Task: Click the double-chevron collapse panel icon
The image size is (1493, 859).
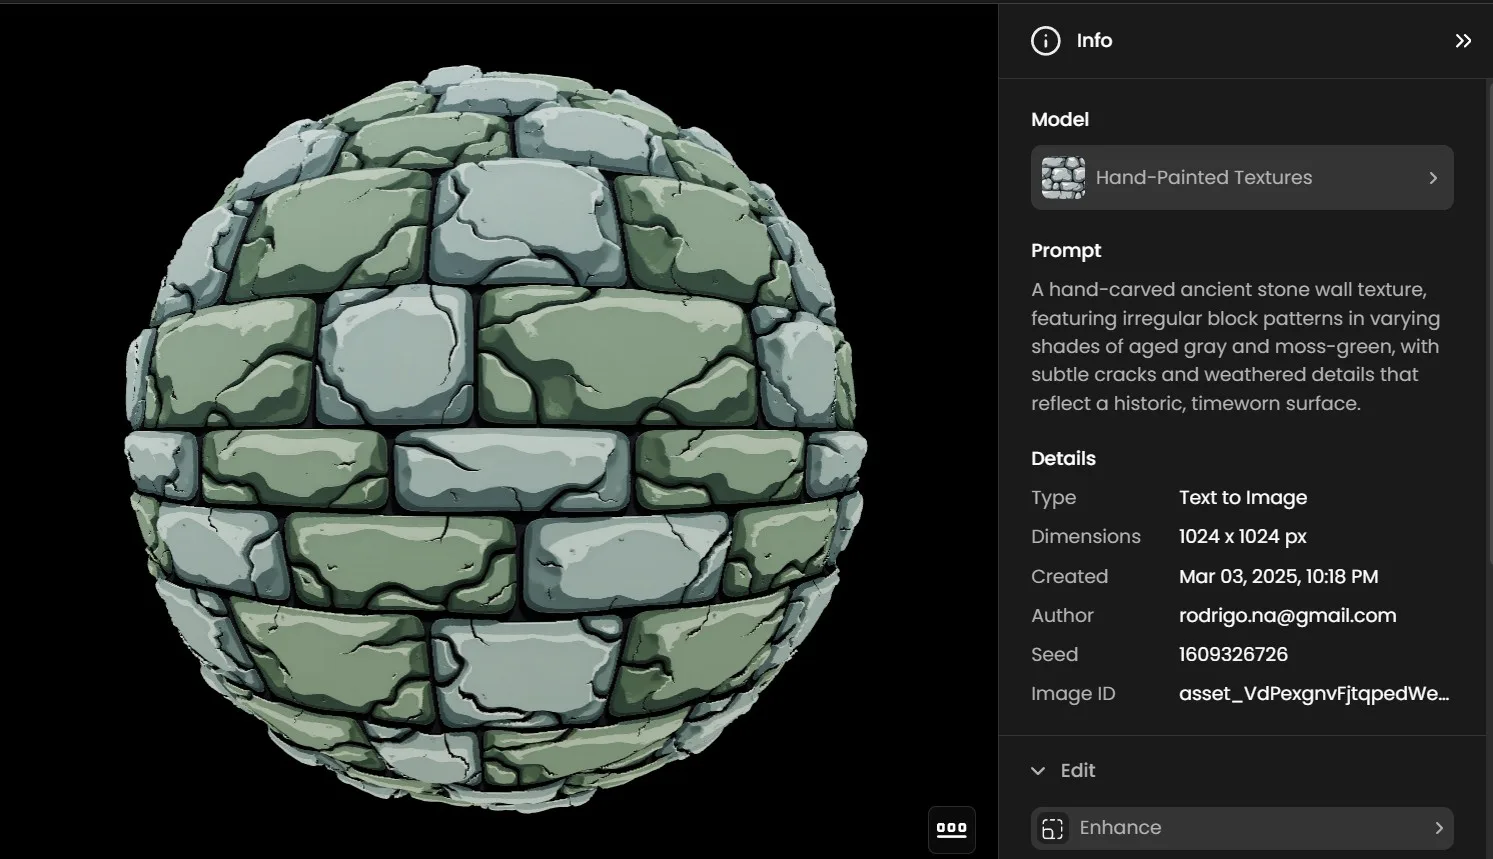Action: coord(1464,40)
